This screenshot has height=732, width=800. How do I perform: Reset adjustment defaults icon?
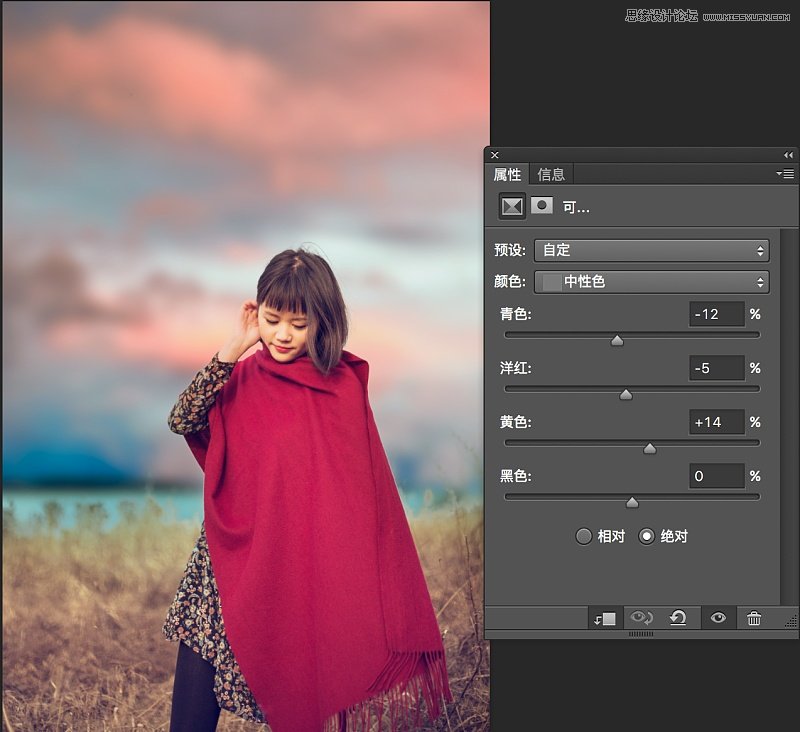click(678, 618)
